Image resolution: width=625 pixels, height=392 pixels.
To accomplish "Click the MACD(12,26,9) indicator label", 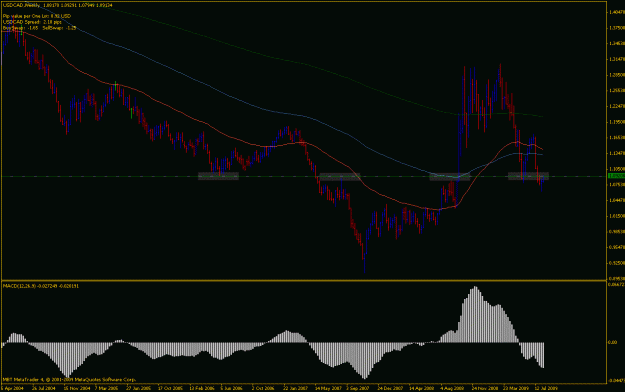I will (x=41, y=286).
